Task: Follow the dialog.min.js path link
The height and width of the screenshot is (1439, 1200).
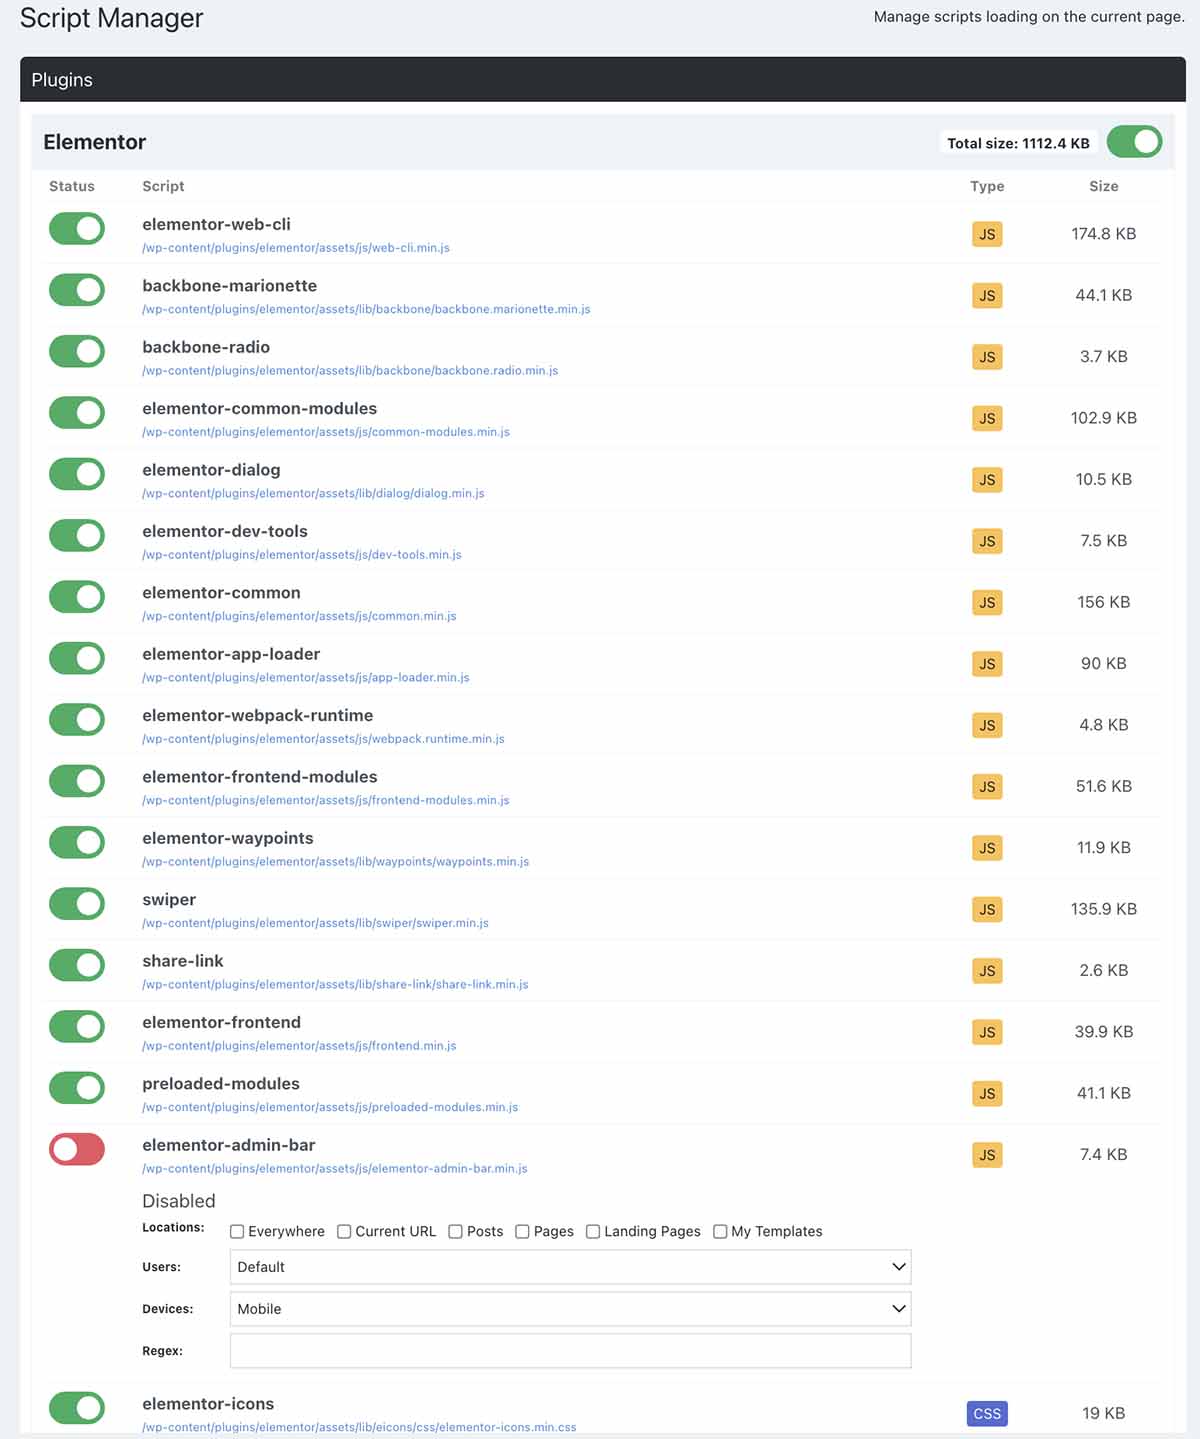Action: coord(313,494)
